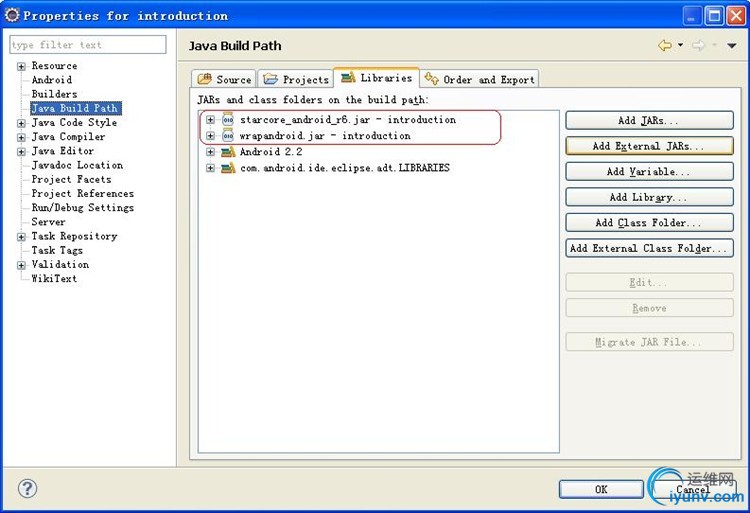Select Java Build Path item

pos(76,108)
